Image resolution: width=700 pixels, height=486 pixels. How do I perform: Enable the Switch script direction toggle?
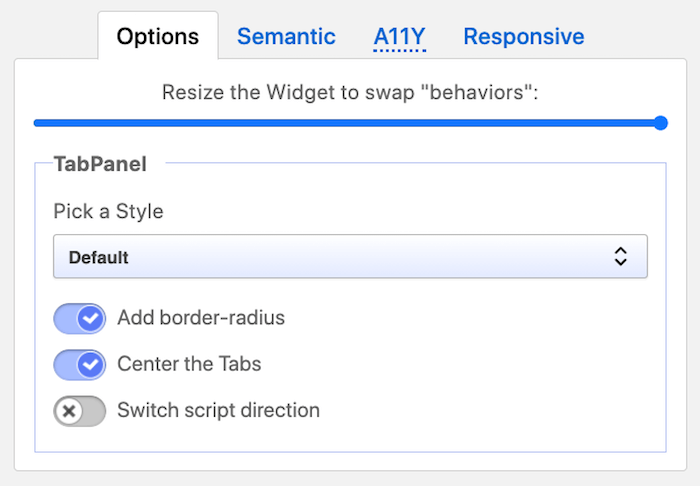coord(80,411)
